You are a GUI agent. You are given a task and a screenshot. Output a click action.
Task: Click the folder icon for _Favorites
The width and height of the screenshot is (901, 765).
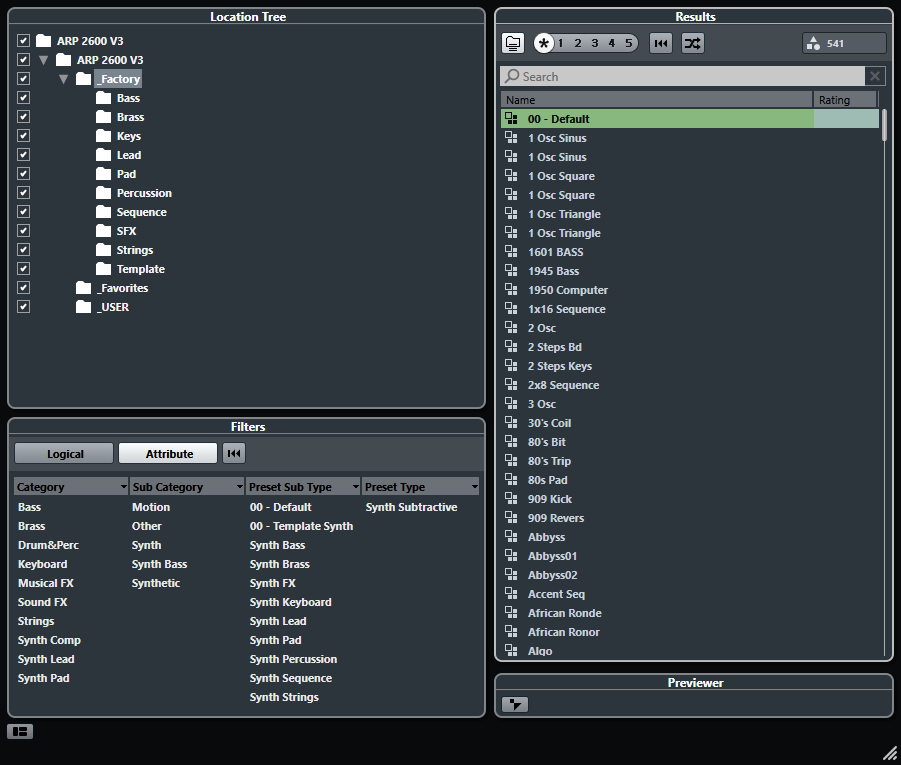click(x=83, y=287)
